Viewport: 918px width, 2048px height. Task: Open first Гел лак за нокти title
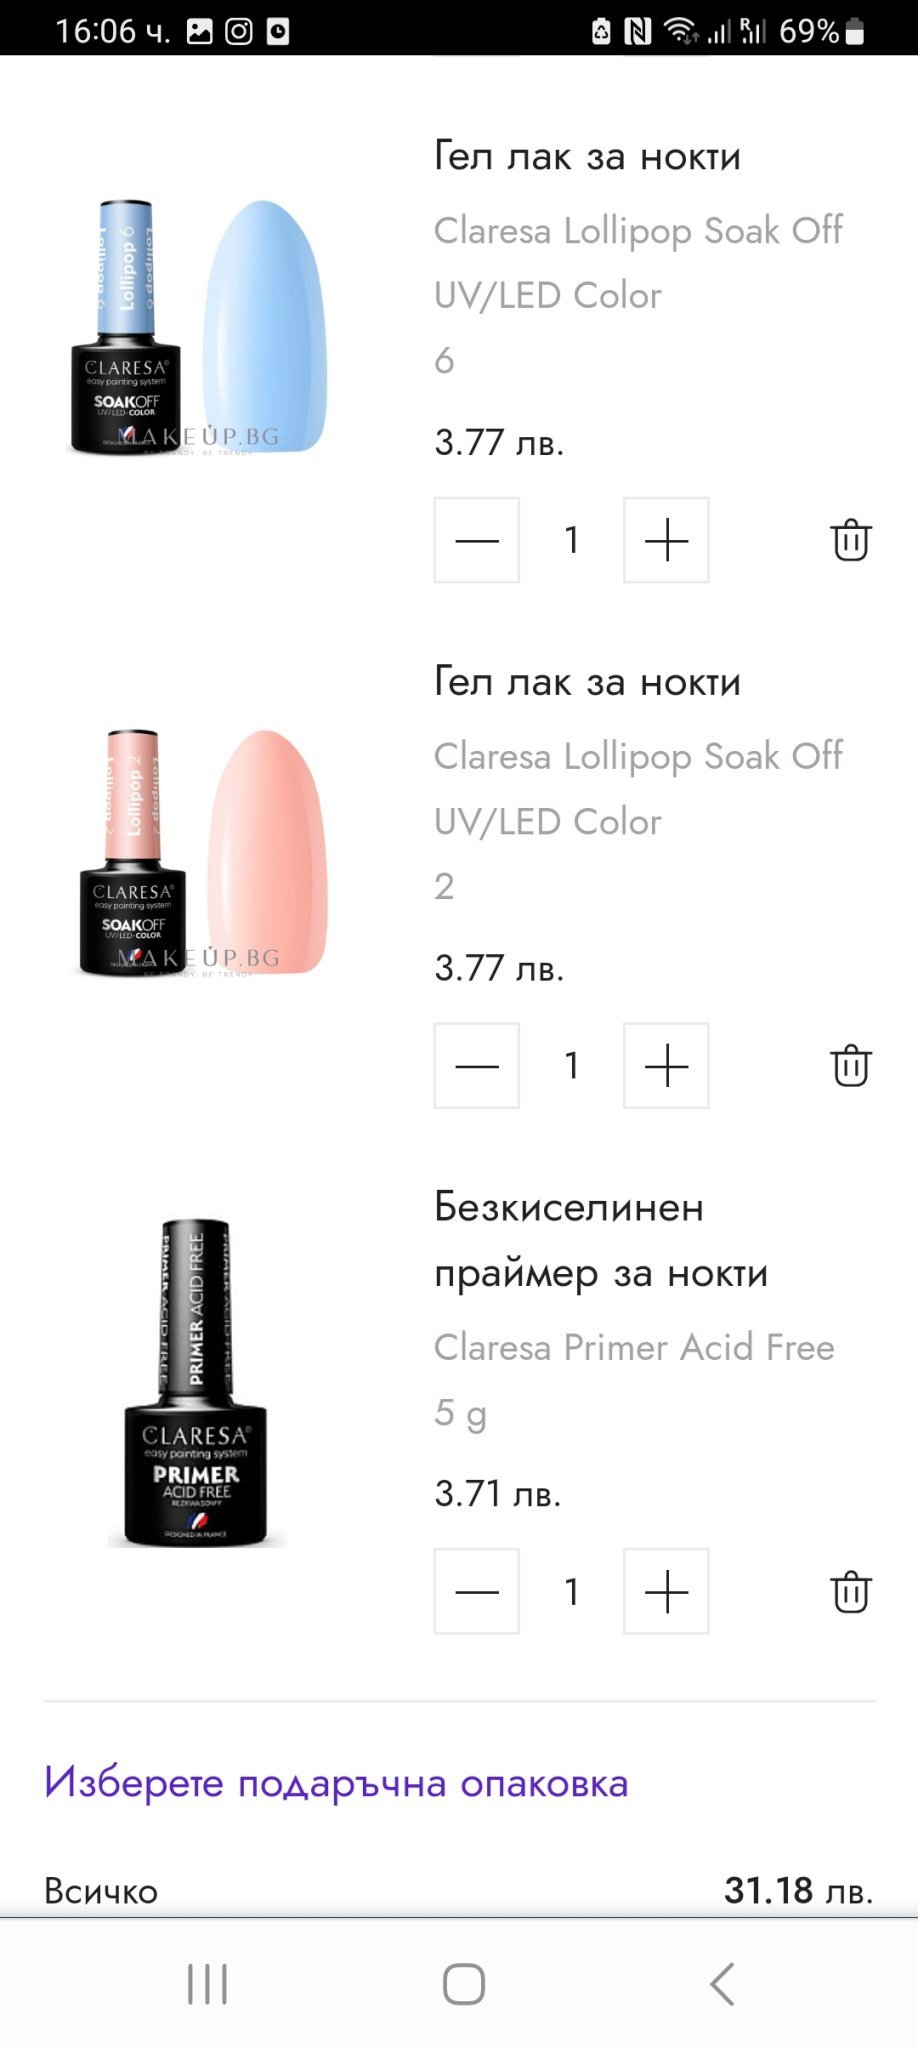click(x=588, y=156)
